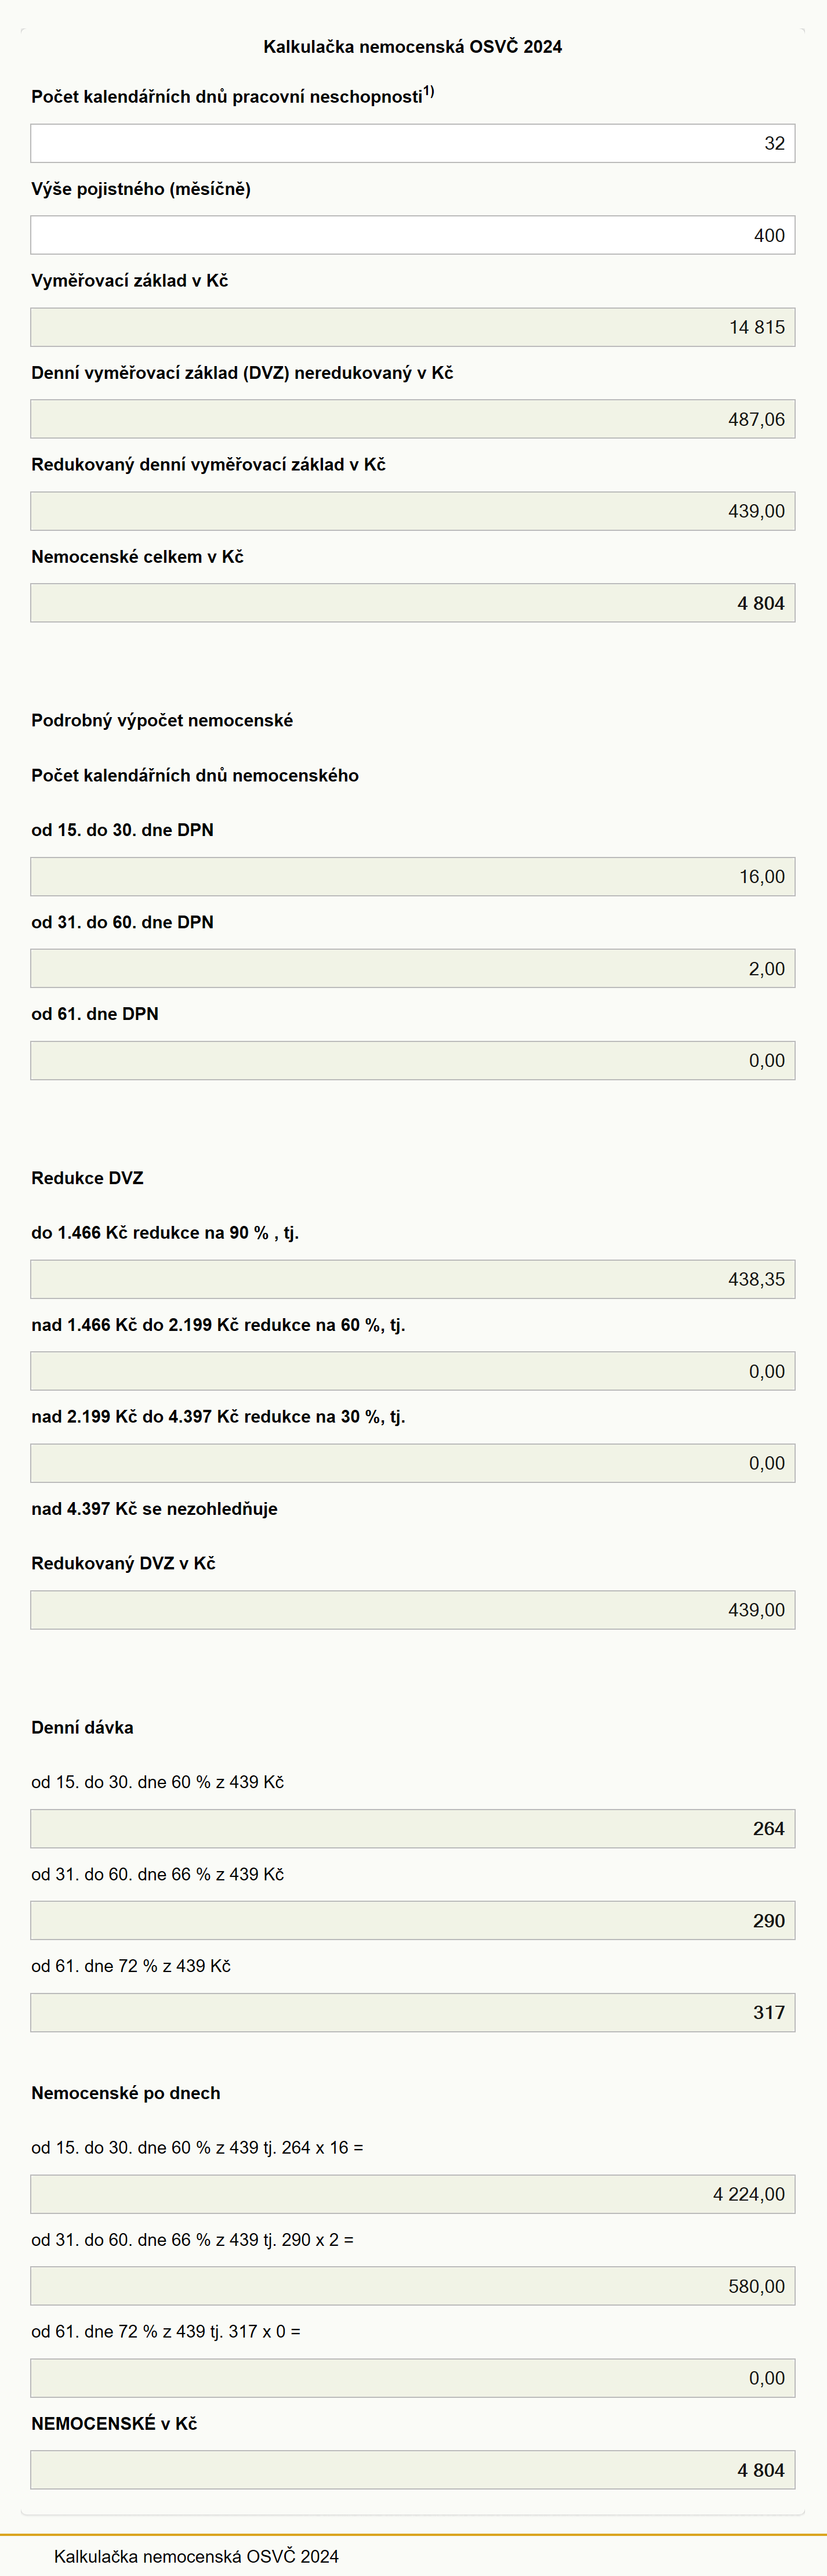The height and width of the screenshot is (2576, 827).
Task: Select the 290 x 2 result field
Action: (x=413, y=2286)
